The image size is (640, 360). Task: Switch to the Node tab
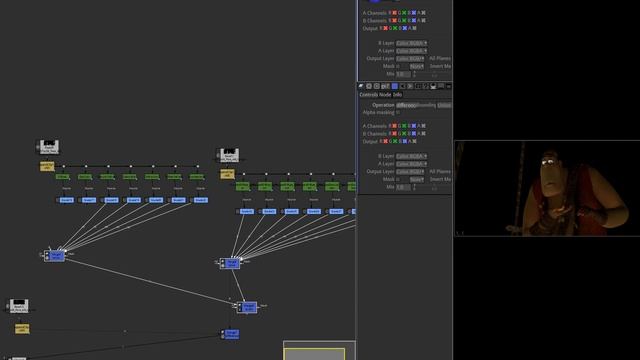tap(385, 95)
